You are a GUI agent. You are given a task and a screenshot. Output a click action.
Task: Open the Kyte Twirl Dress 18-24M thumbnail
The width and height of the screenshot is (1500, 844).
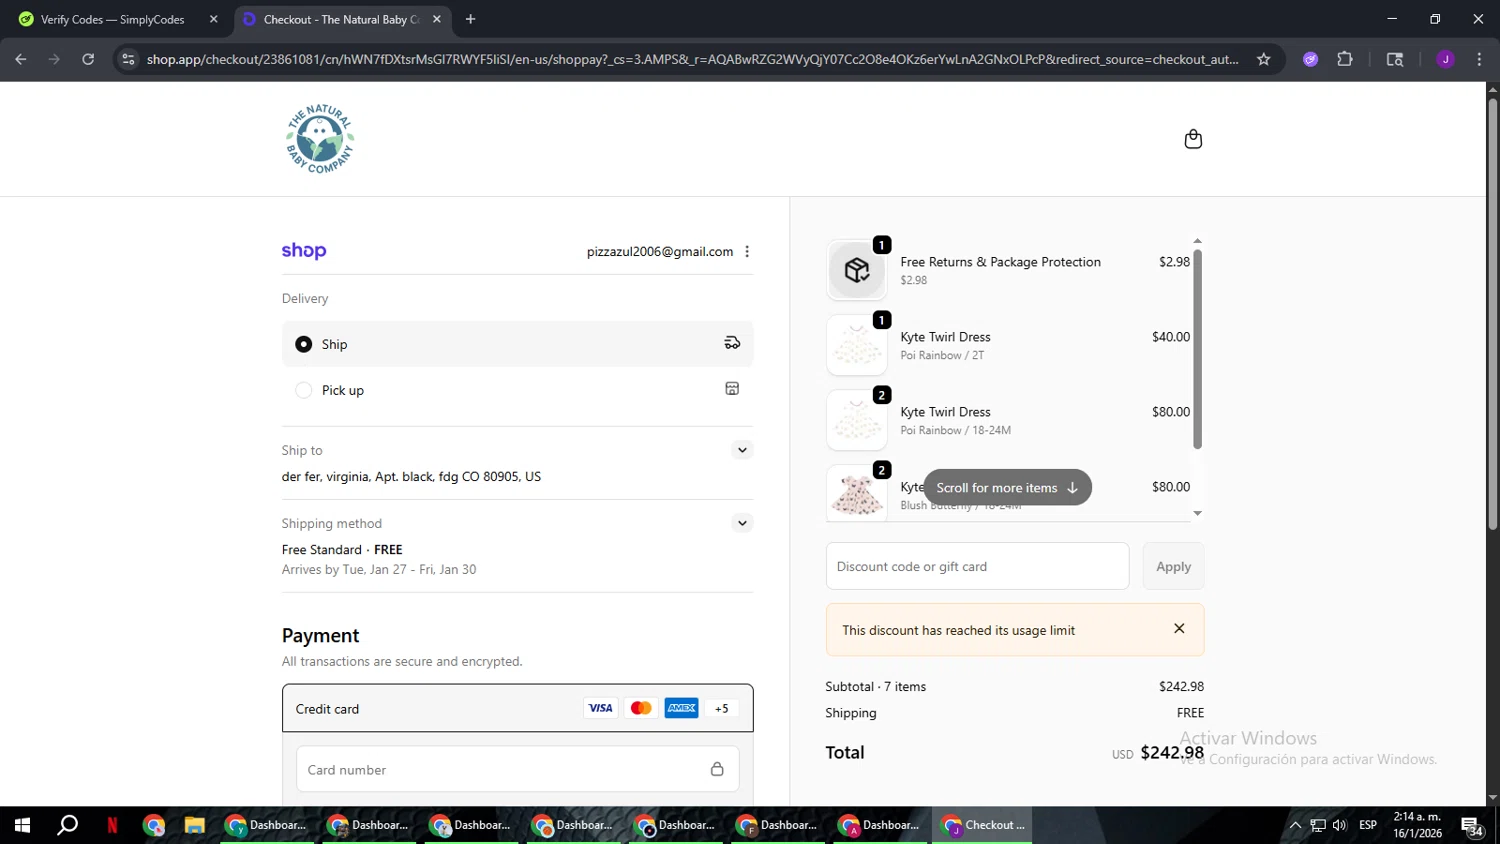(x=857, y=420)
